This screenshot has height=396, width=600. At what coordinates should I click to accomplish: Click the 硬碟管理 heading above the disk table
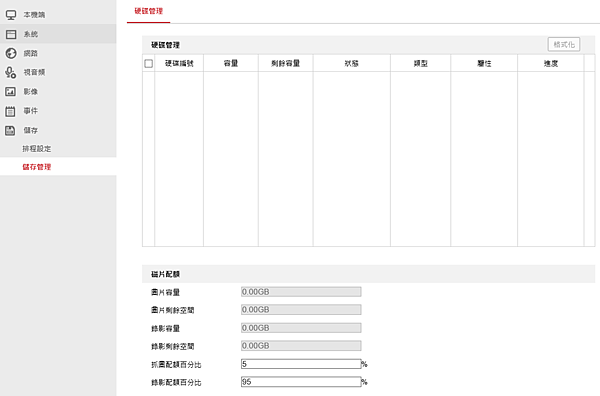click(165, 45)
